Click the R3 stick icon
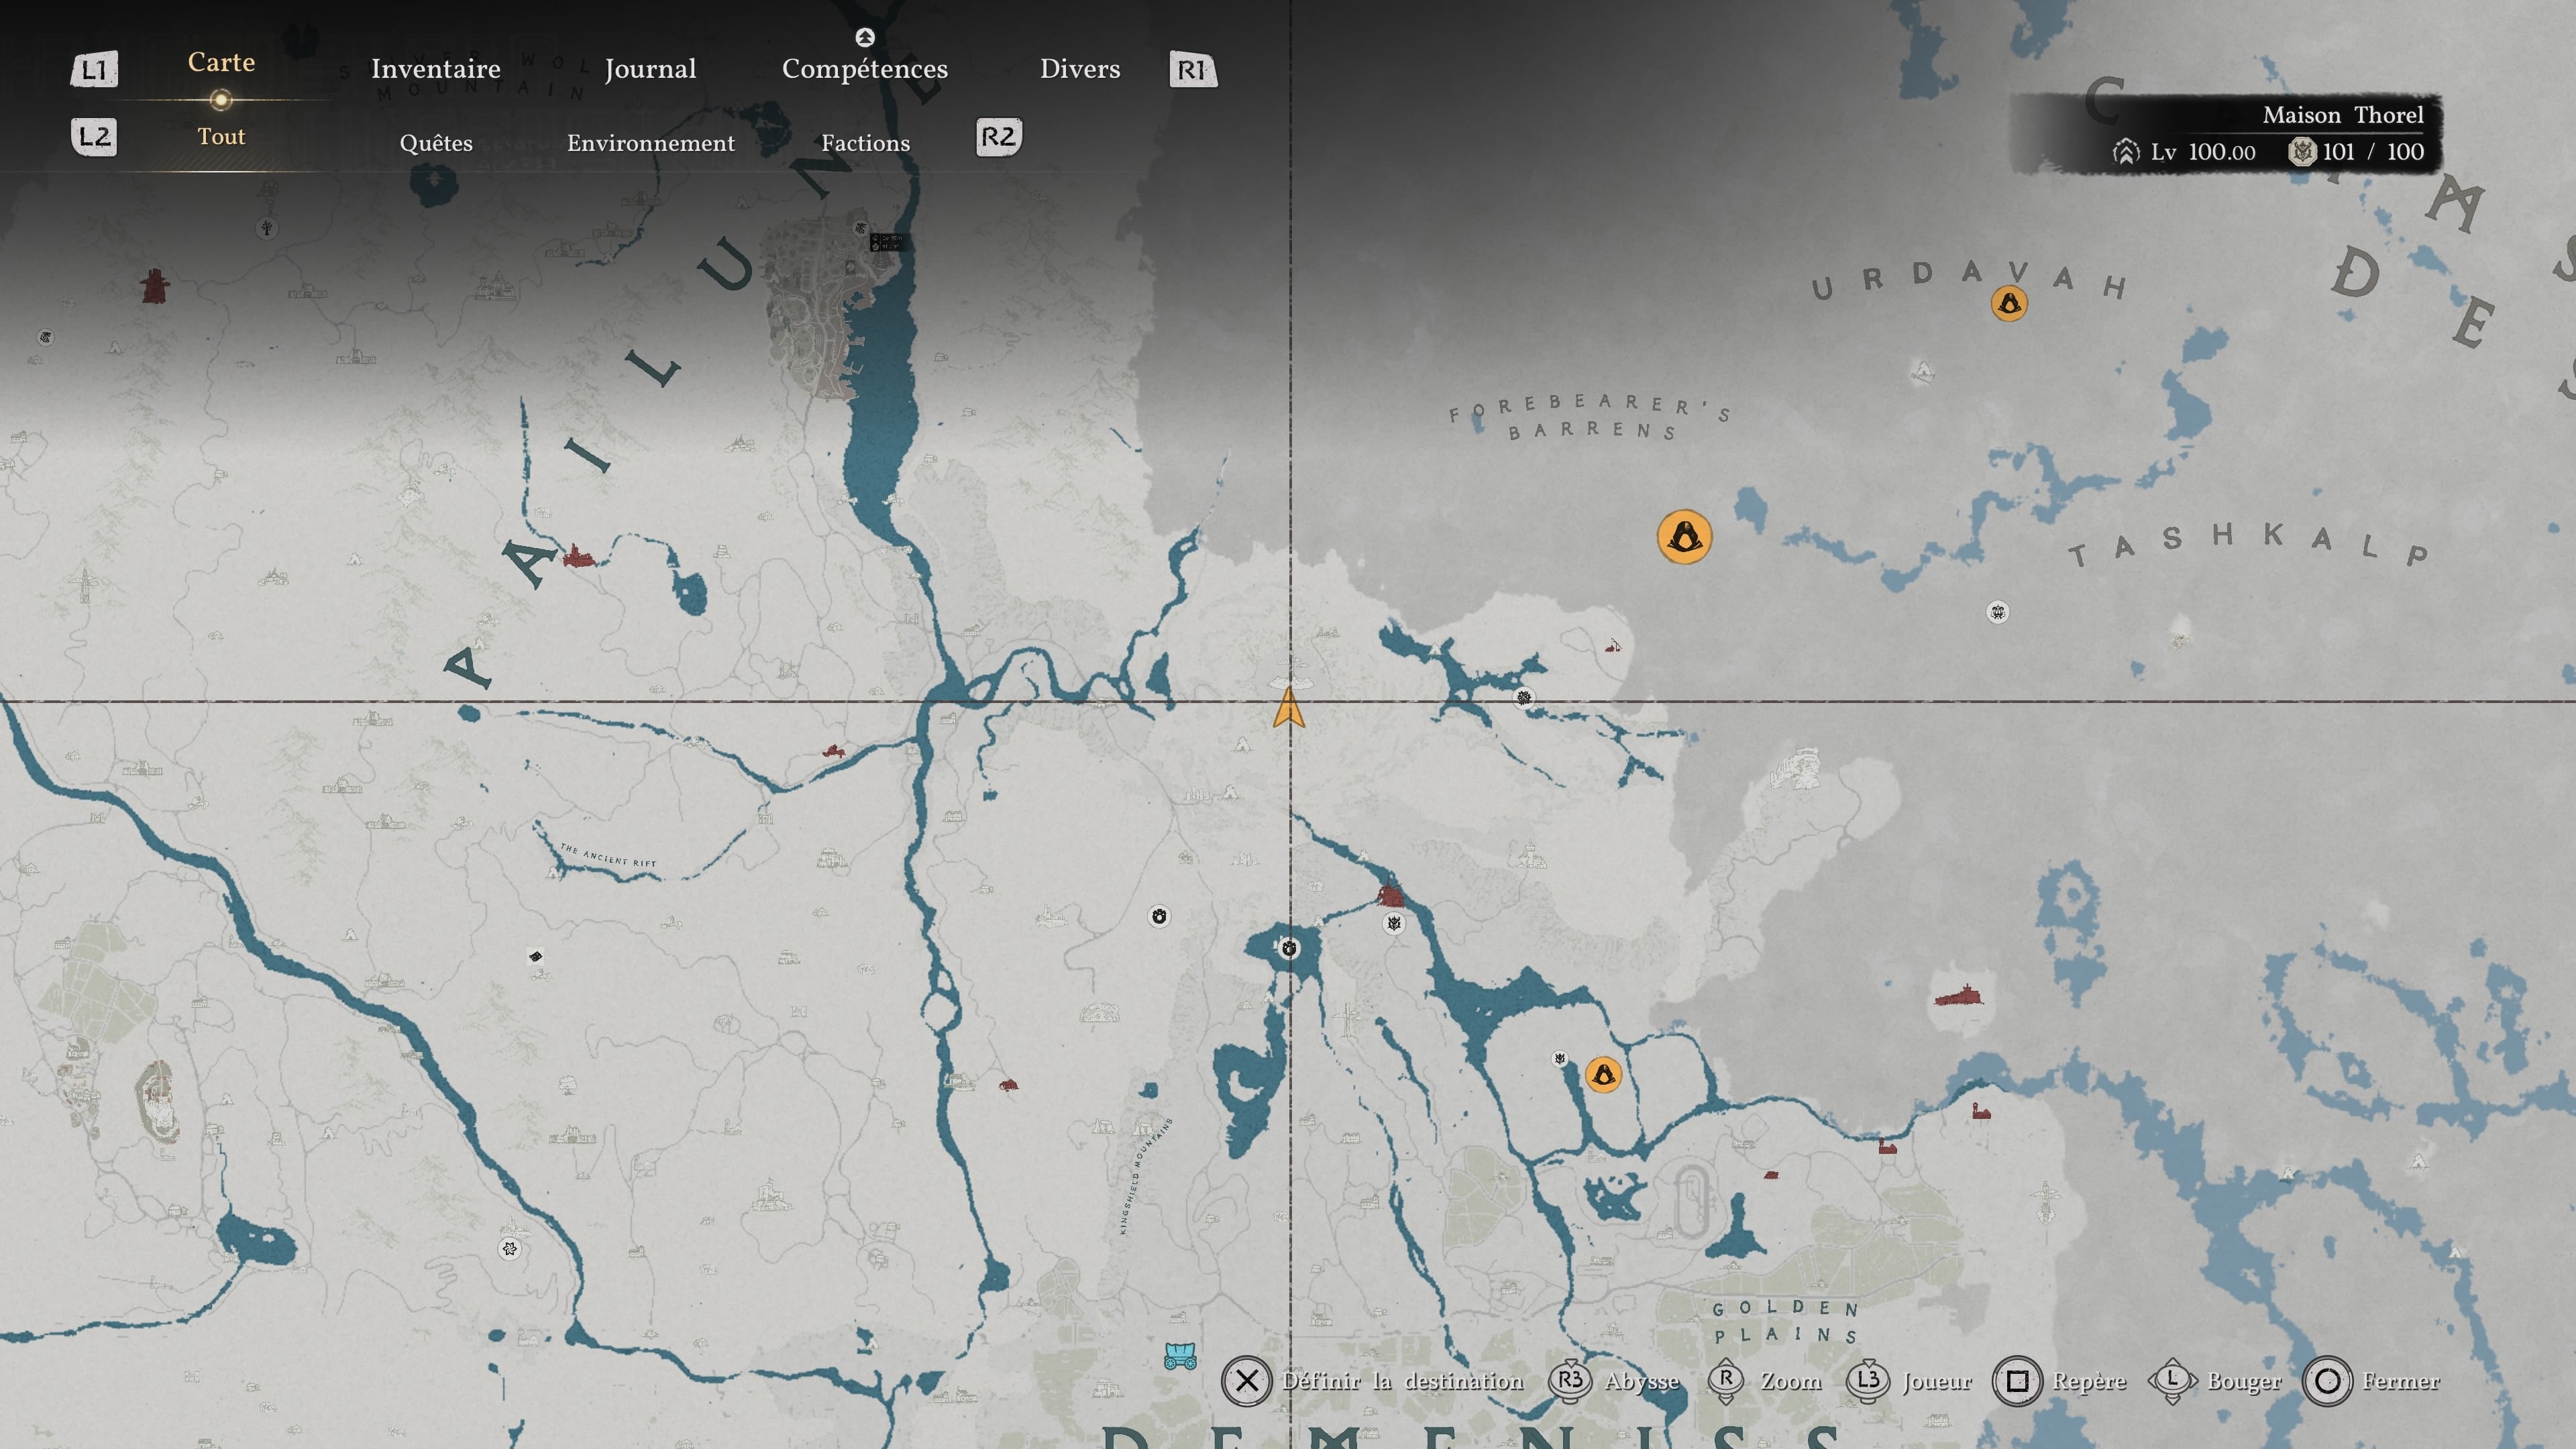Viewport: 2576px width, 1449px height. tap(1570, 1380)
